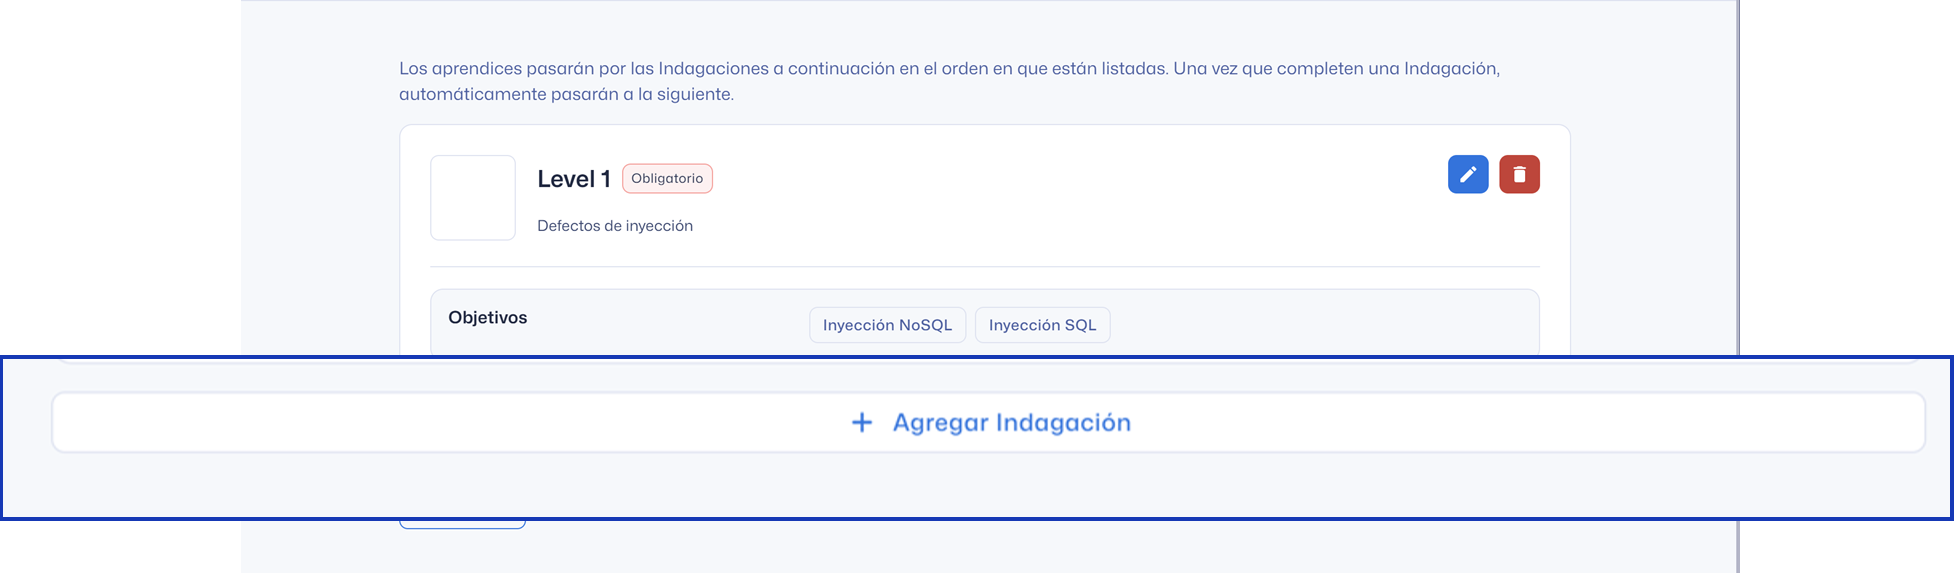Click the vertical scrollbar at right edge
The height and width of the screenshot is (573, 1955).
(1738, 180)
